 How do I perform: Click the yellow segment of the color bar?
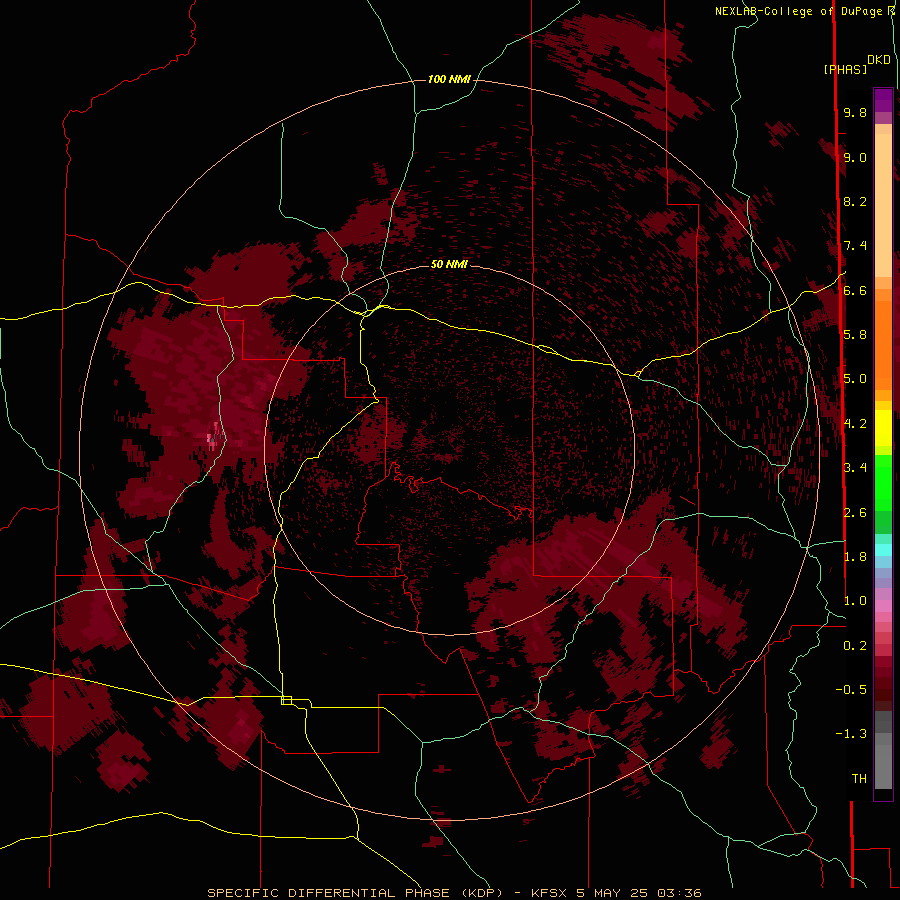883,428
